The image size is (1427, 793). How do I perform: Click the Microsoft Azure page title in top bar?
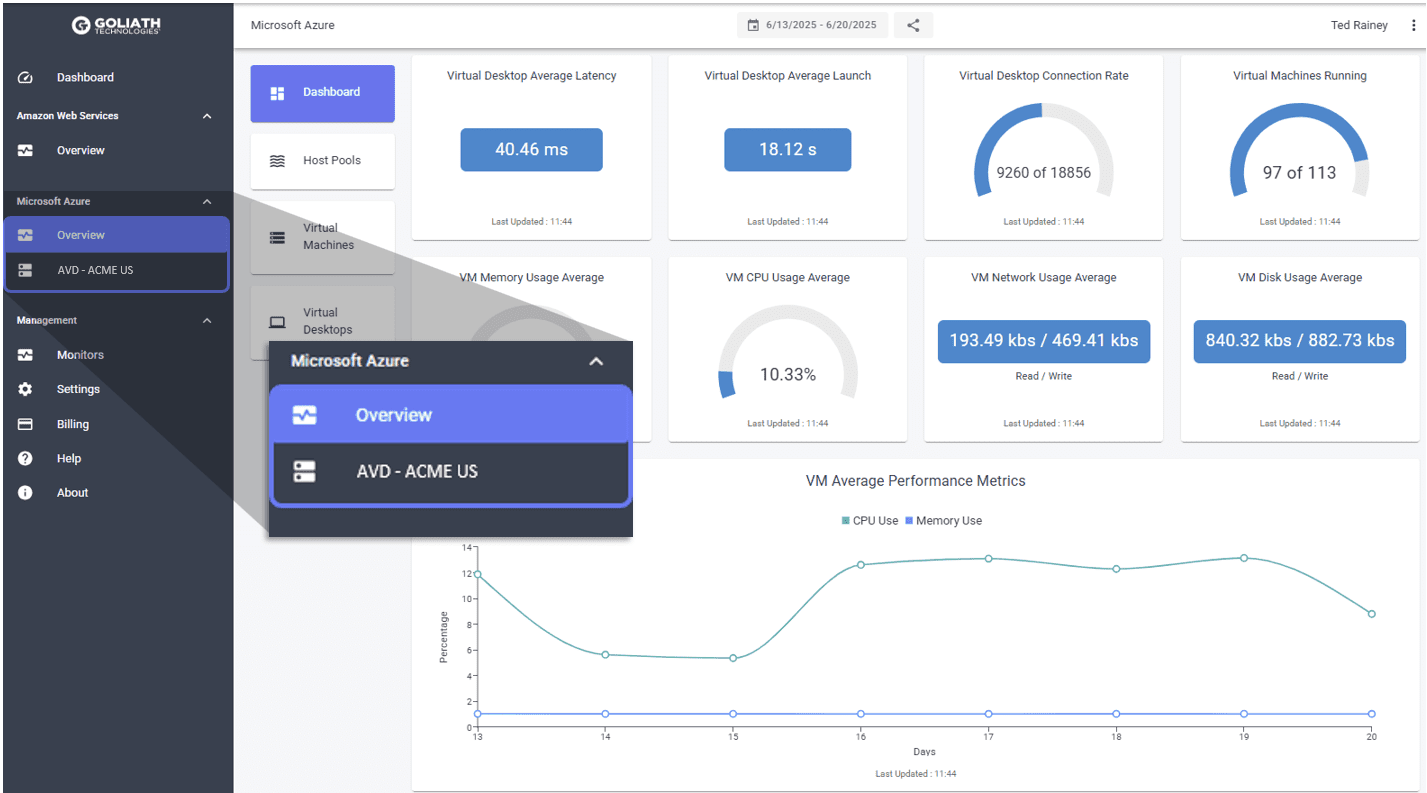pyautogui.click(x=293, y=25)
